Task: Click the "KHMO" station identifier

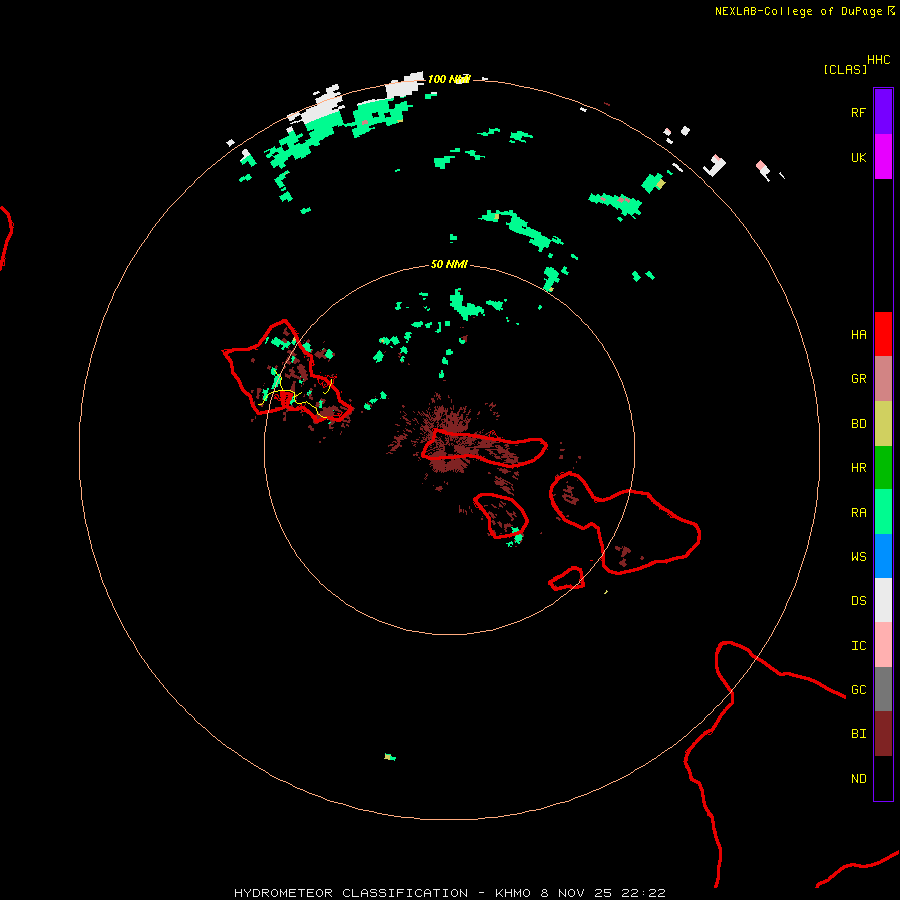Action: 513,893
